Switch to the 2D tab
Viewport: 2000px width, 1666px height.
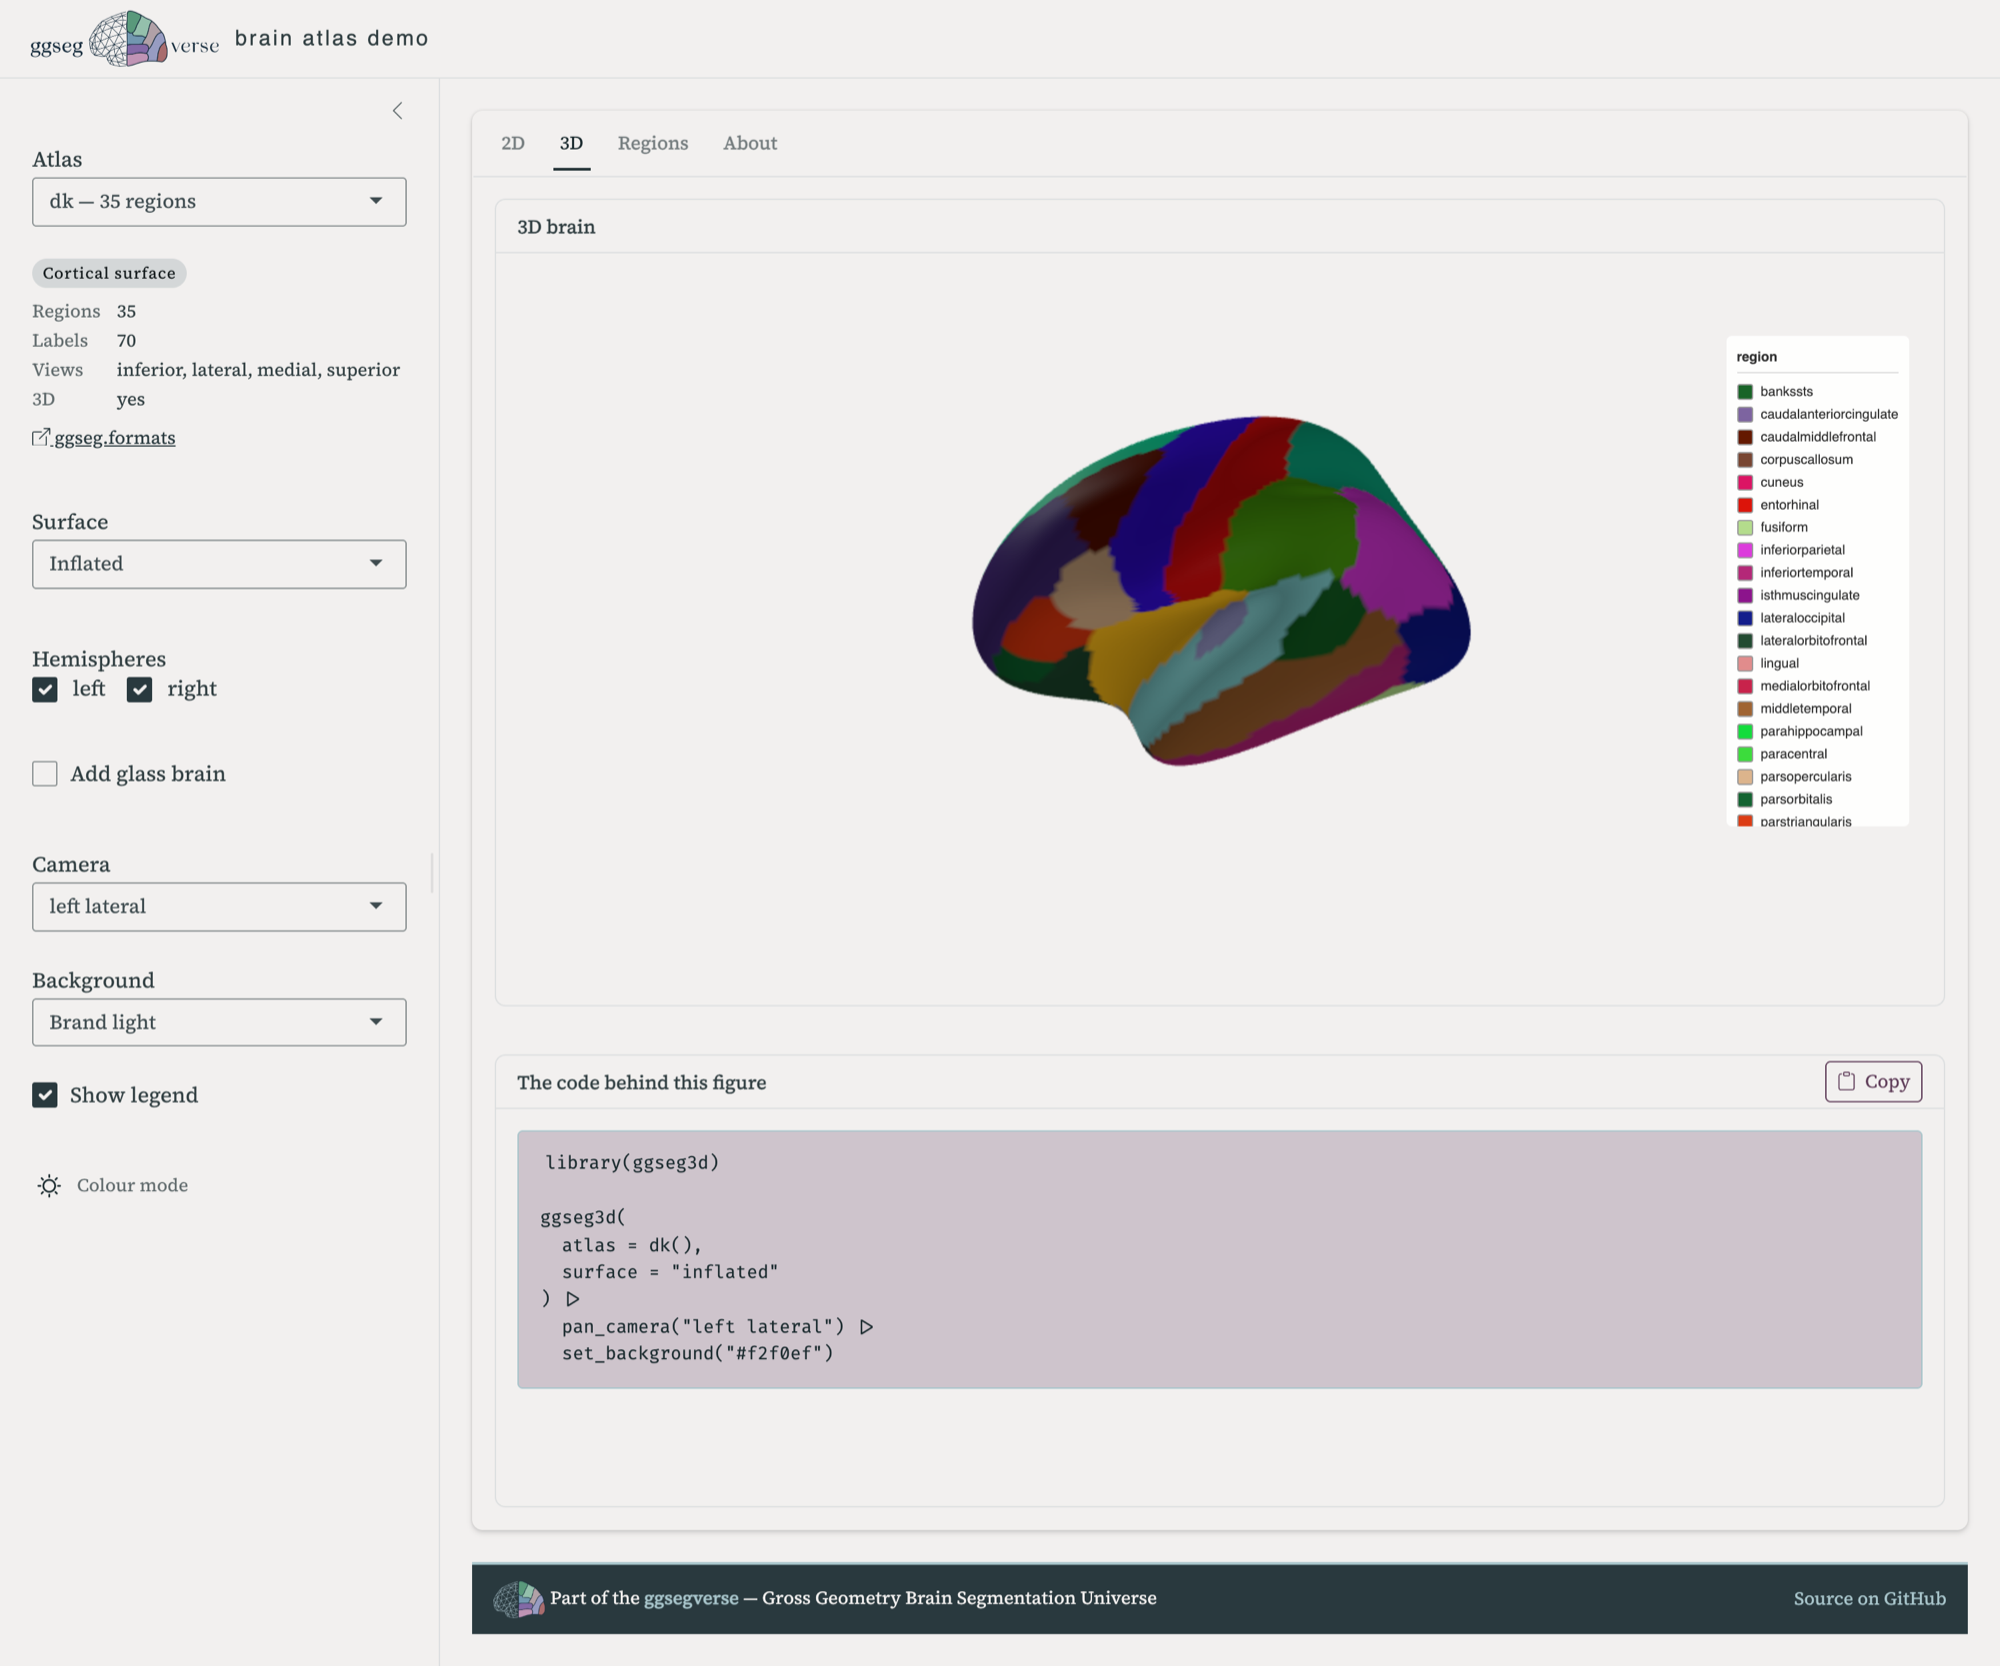pos(513,143)
